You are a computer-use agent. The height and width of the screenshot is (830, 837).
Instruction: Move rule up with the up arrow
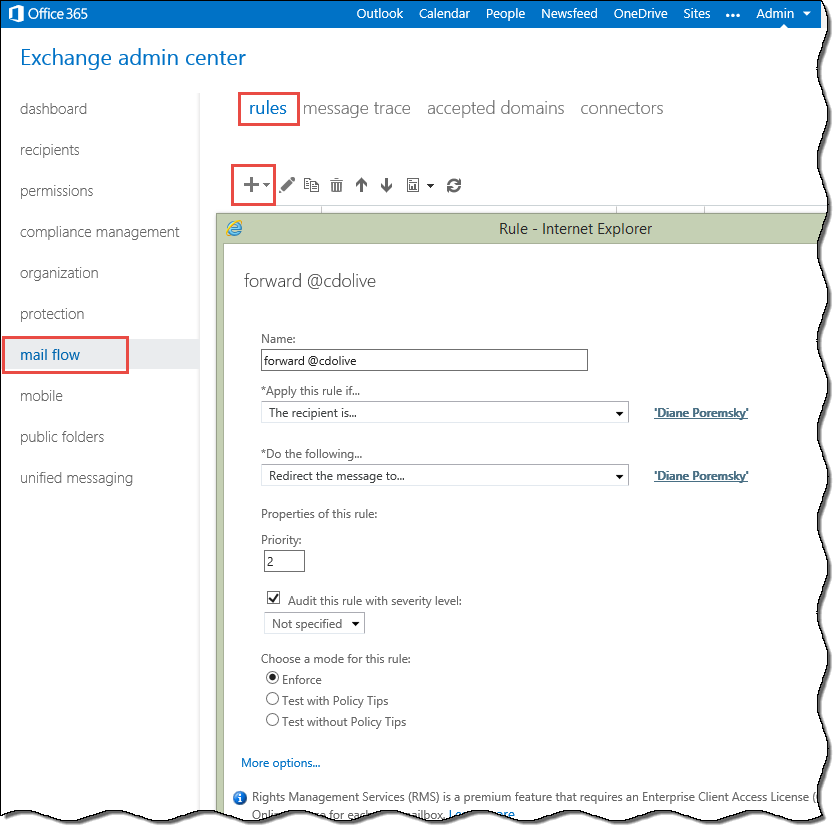point(361,185)
